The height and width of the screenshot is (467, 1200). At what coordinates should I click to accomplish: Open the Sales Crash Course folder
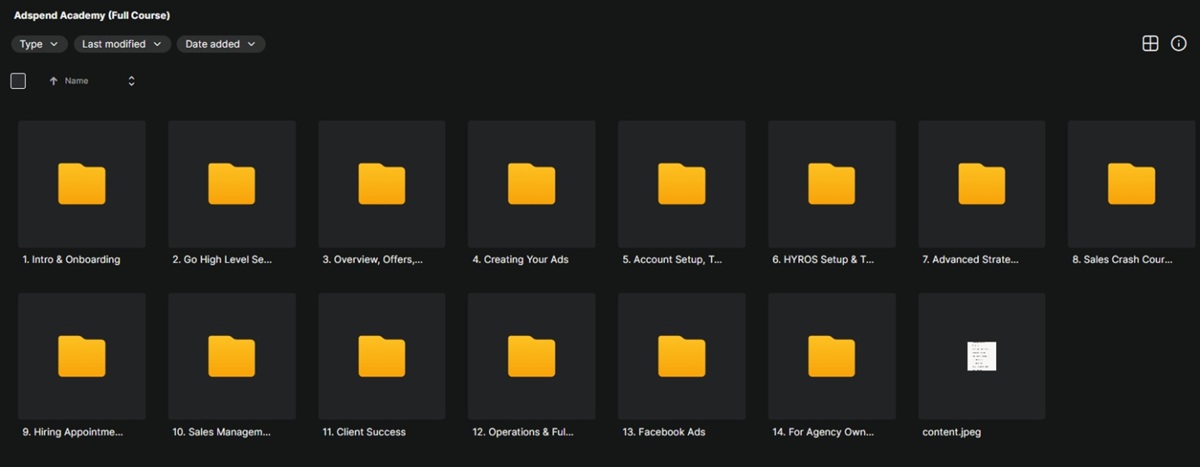point(1131,184)
